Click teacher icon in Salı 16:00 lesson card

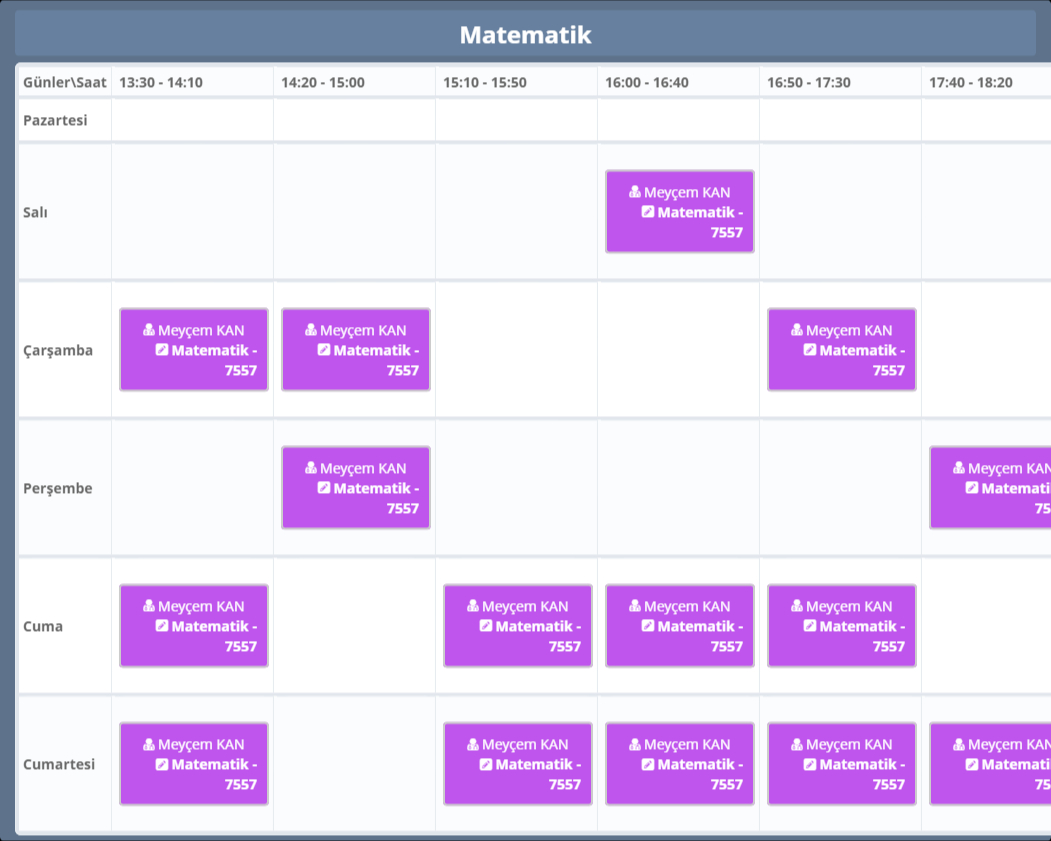pyautogui.click(x=635, y=192)
